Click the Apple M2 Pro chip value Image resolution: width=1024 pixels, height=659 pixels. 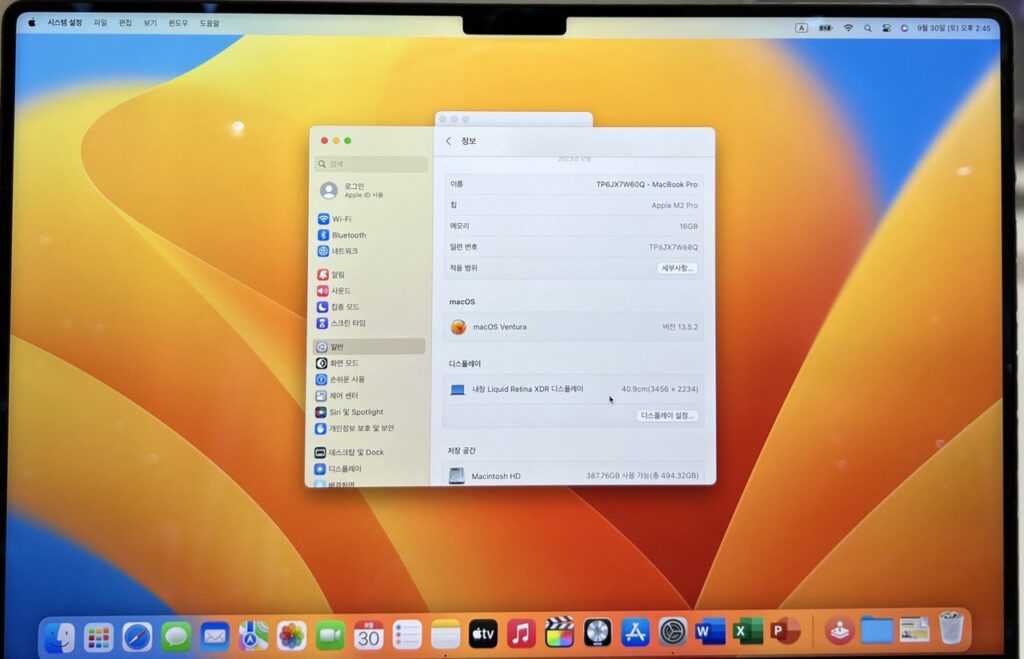674,205
